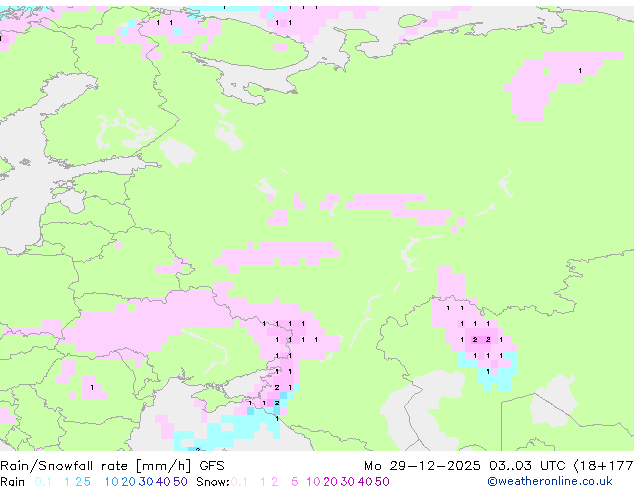Click the 'Rain/Snowfall rate [mm/h] GFS' title
This screenshot has height=490, width=634.
(112, 466)
